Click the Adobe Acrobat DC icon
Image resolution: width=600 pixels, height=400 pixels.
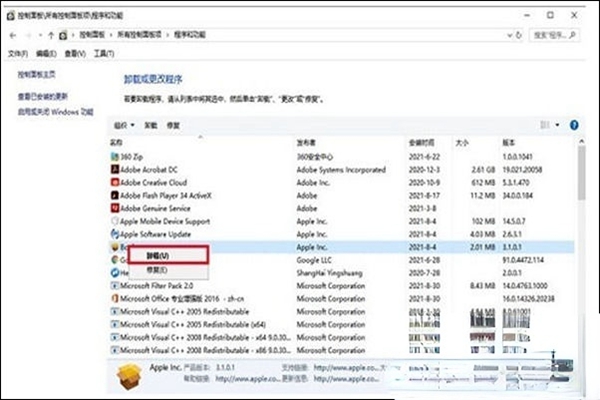point(114,169)
